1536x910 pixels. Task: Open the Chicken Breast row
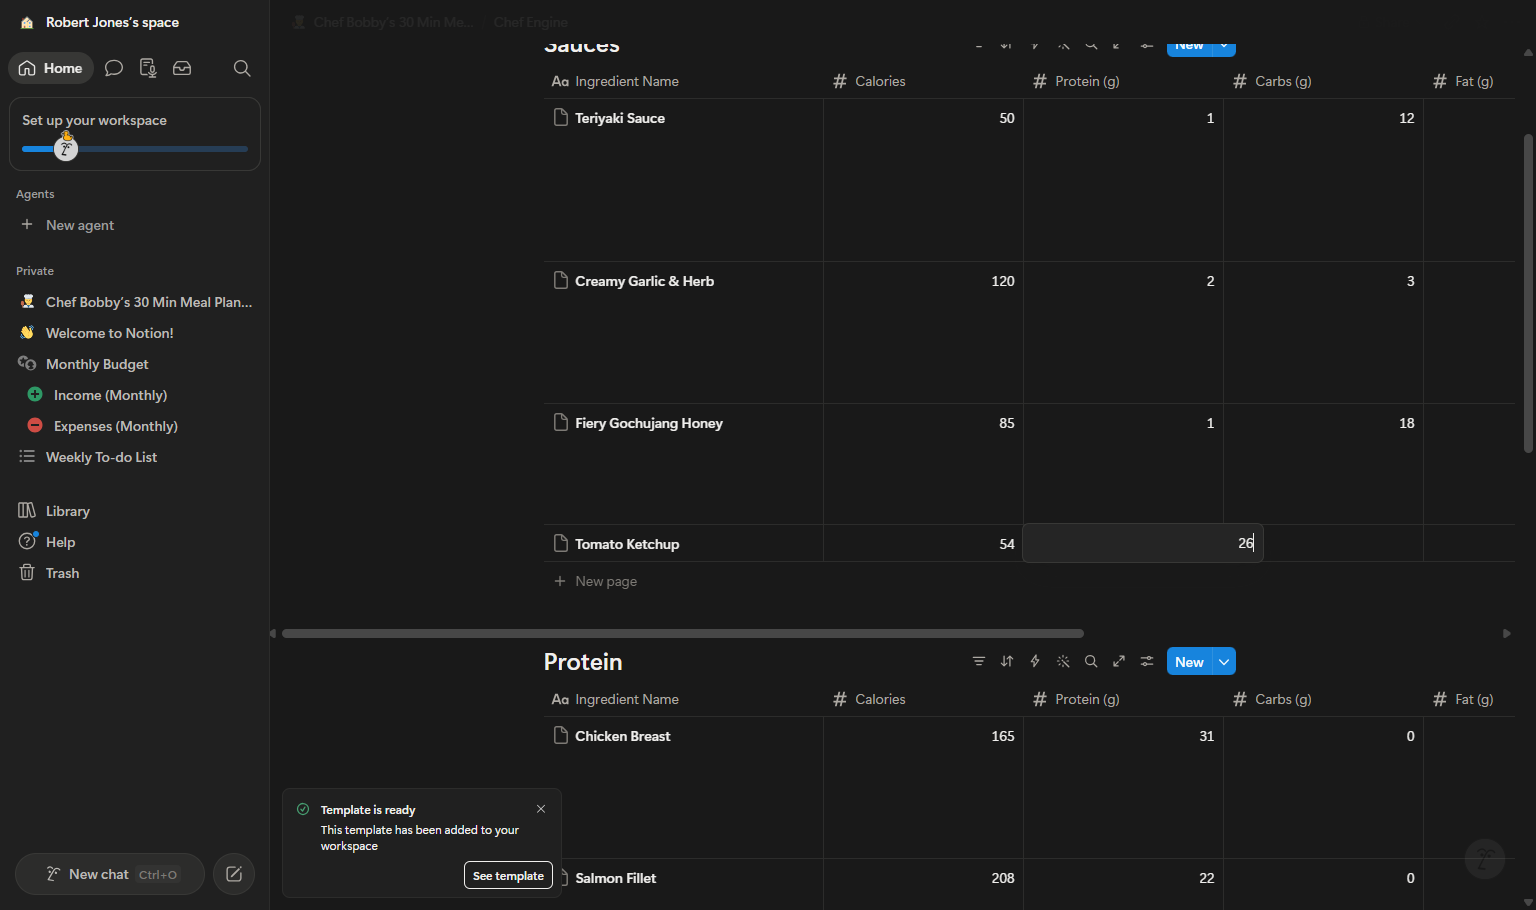tap(623, 736)
